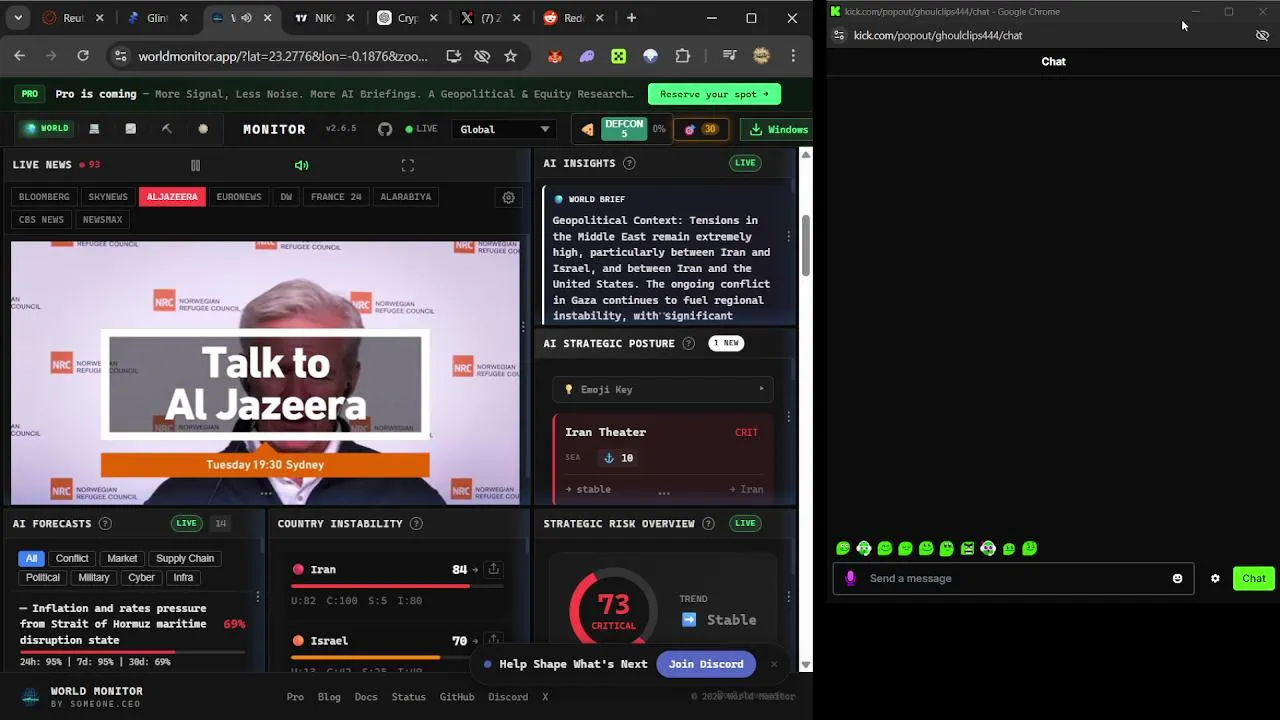Click the DEFCON 5 indicator badge
The height and width of the screenshot is (720, 1280).
[624, 129]
